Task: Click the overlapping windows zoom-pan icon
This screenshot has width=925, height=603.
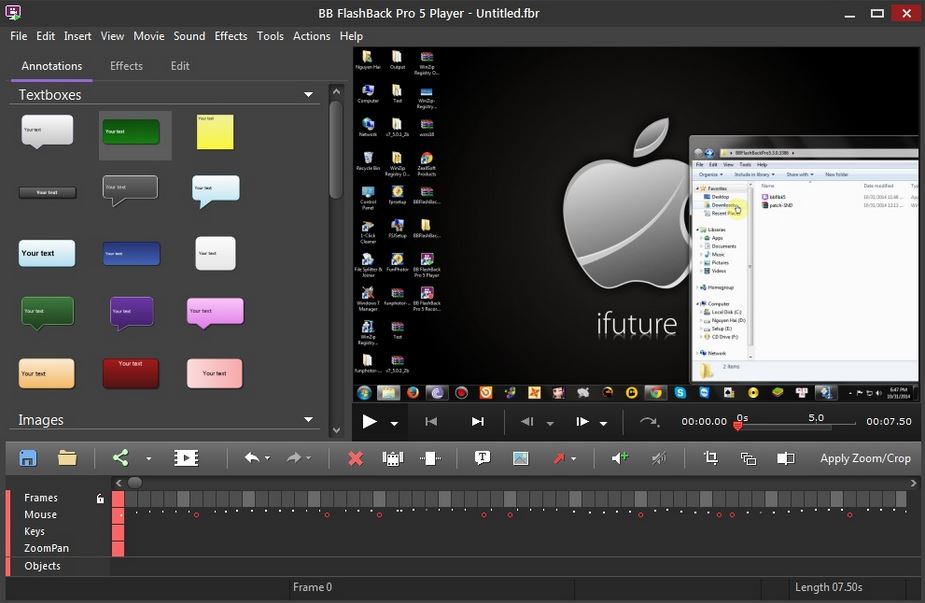Action: point(748,458)
